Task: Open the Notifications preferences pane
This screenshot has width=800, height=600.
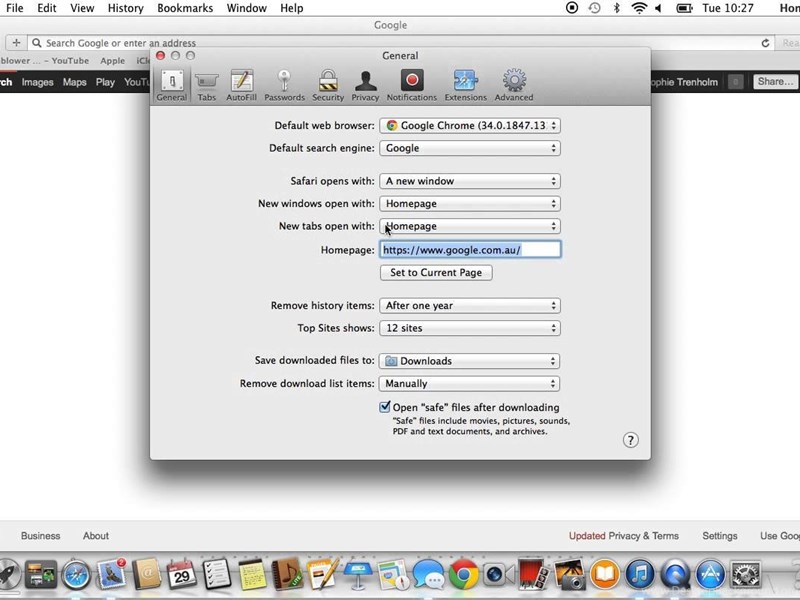Action: 412,85
